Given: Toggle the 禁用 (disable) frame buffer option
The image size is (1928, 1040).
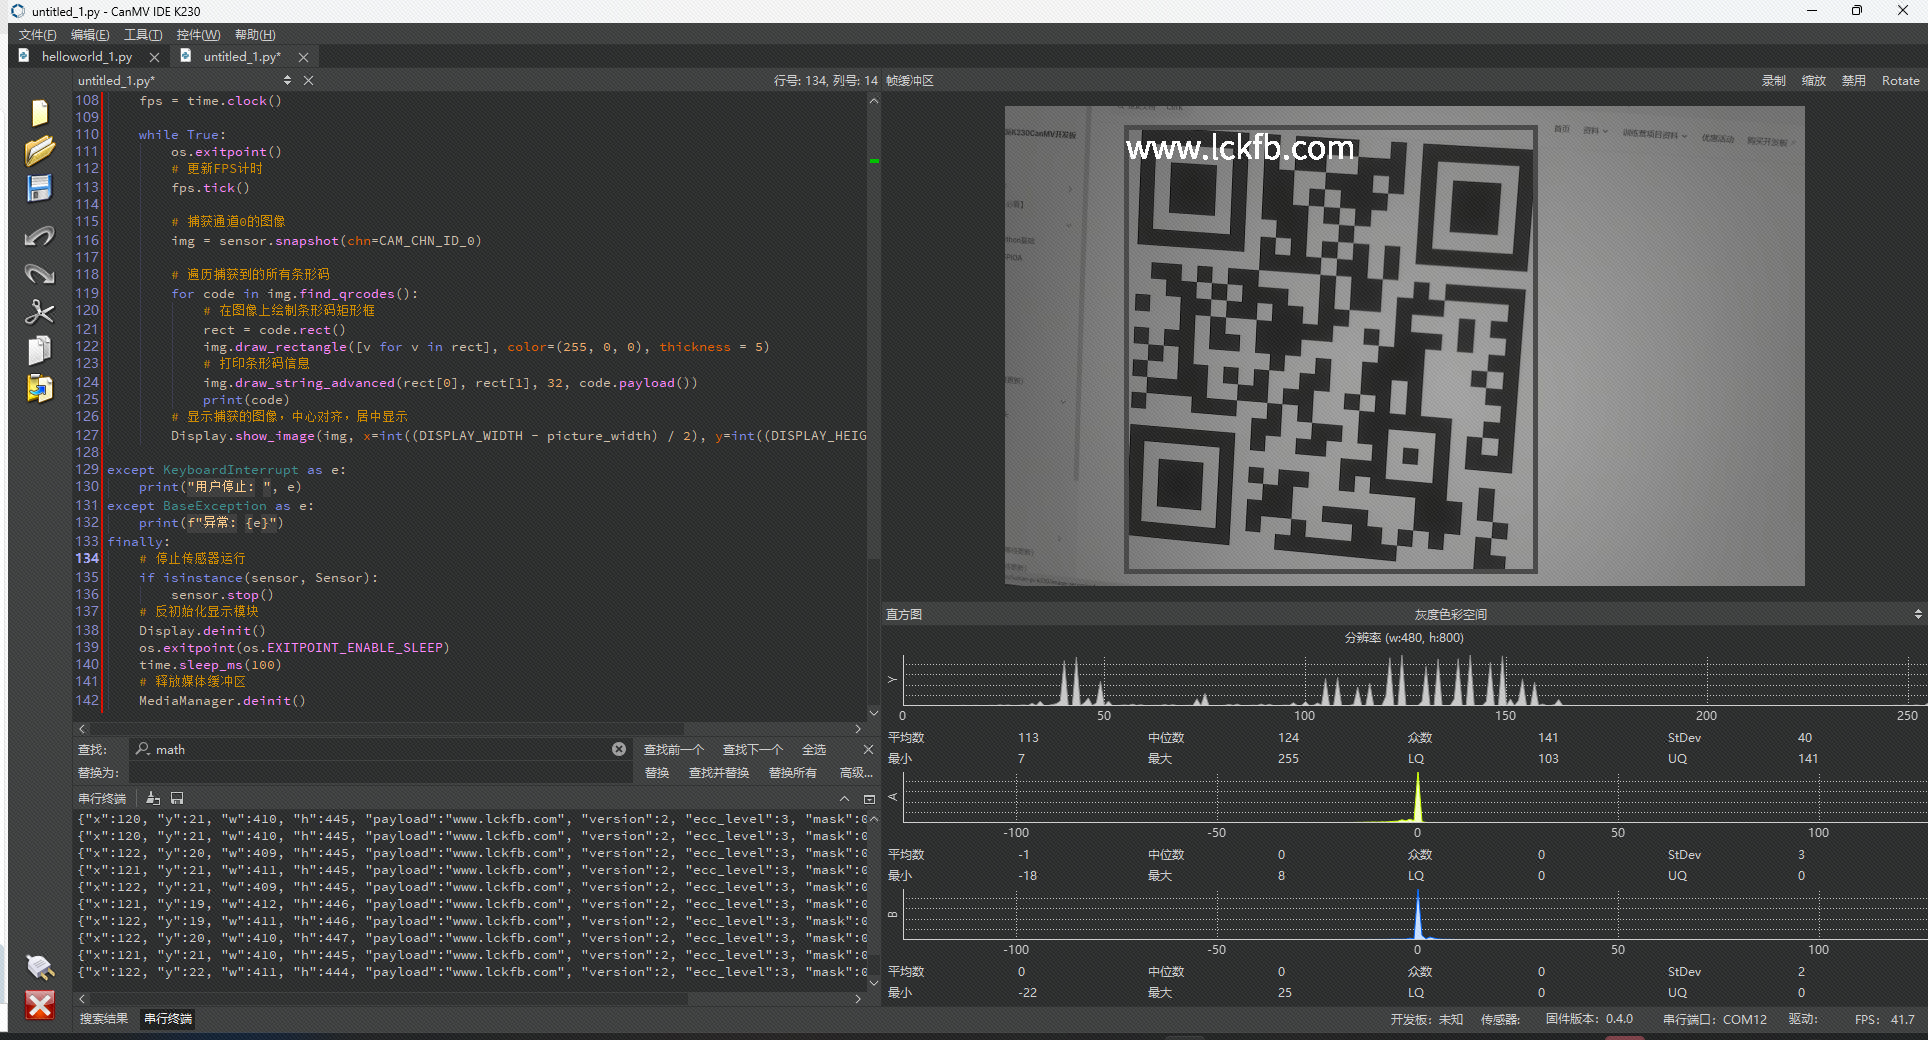Looking at the screenshot, I should pos(1853,81).
